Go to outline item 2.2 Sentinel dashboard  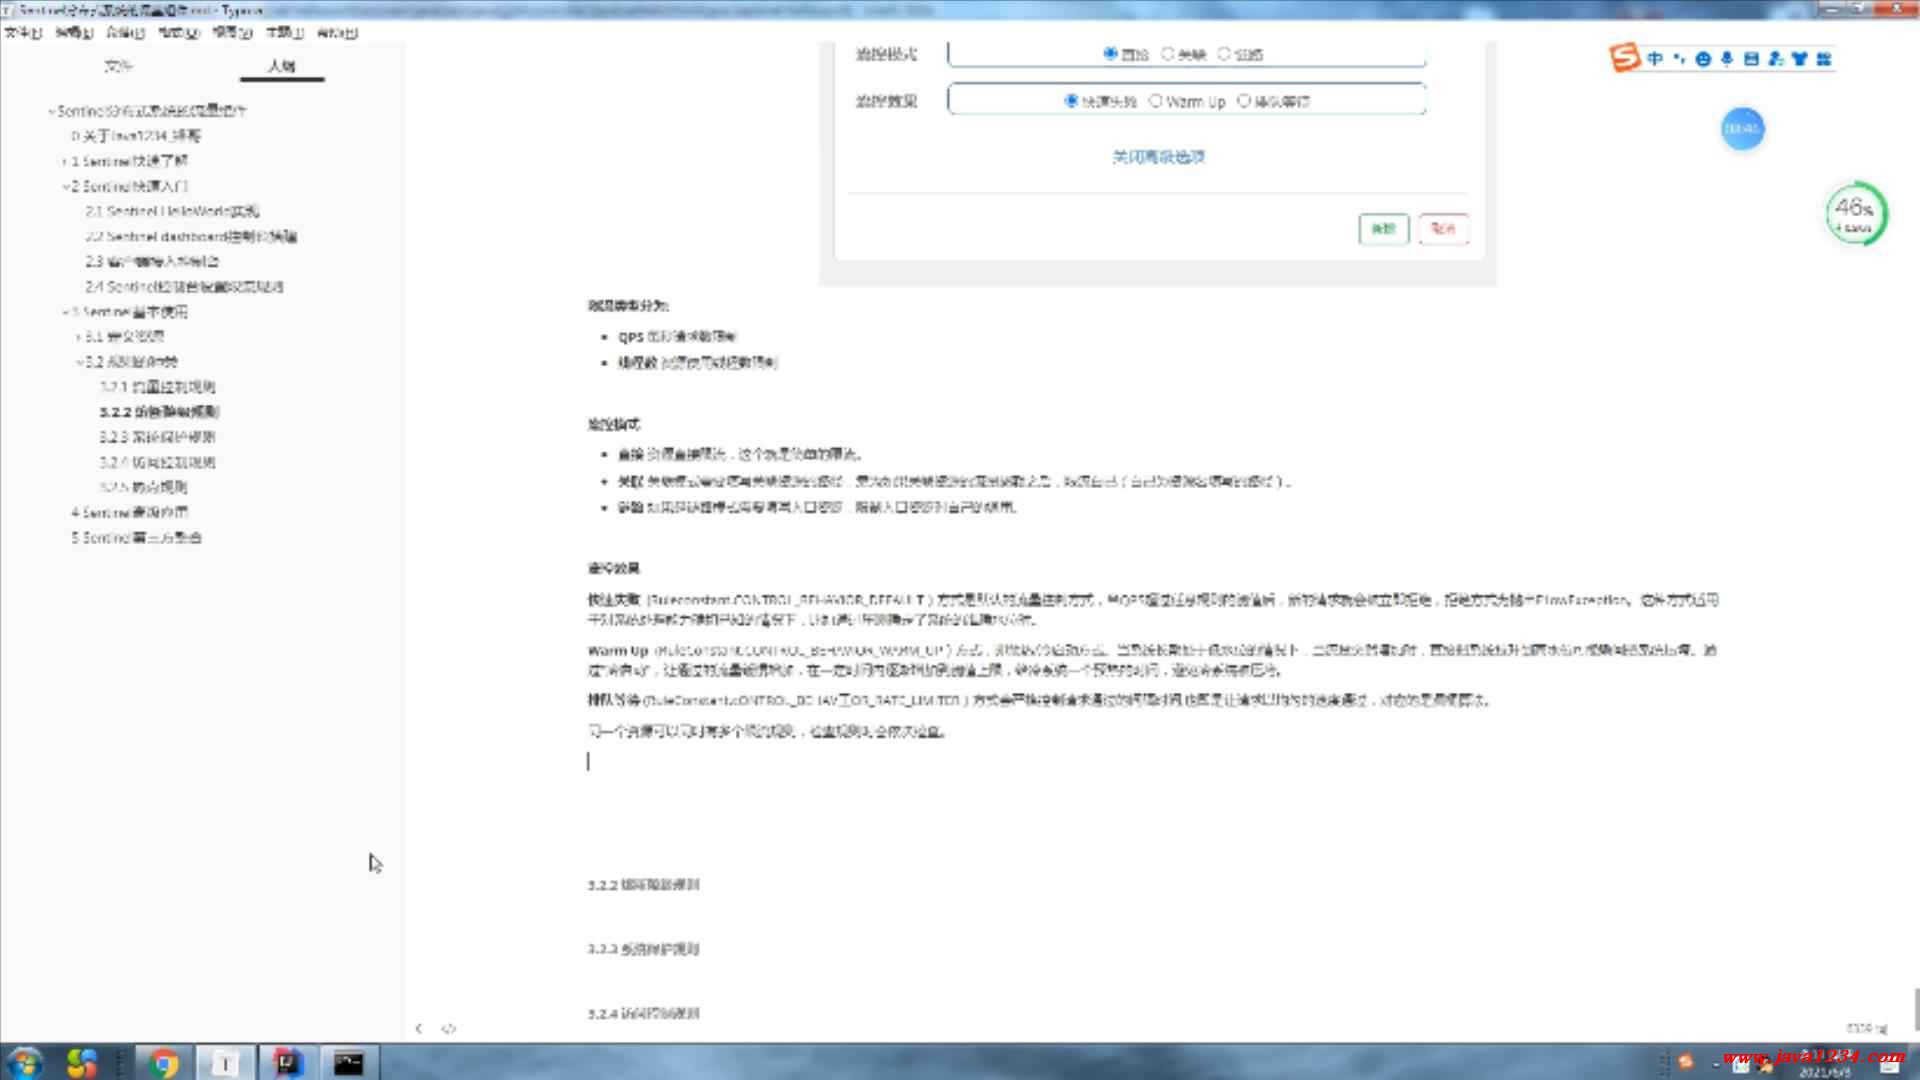(x=191, y=236)
